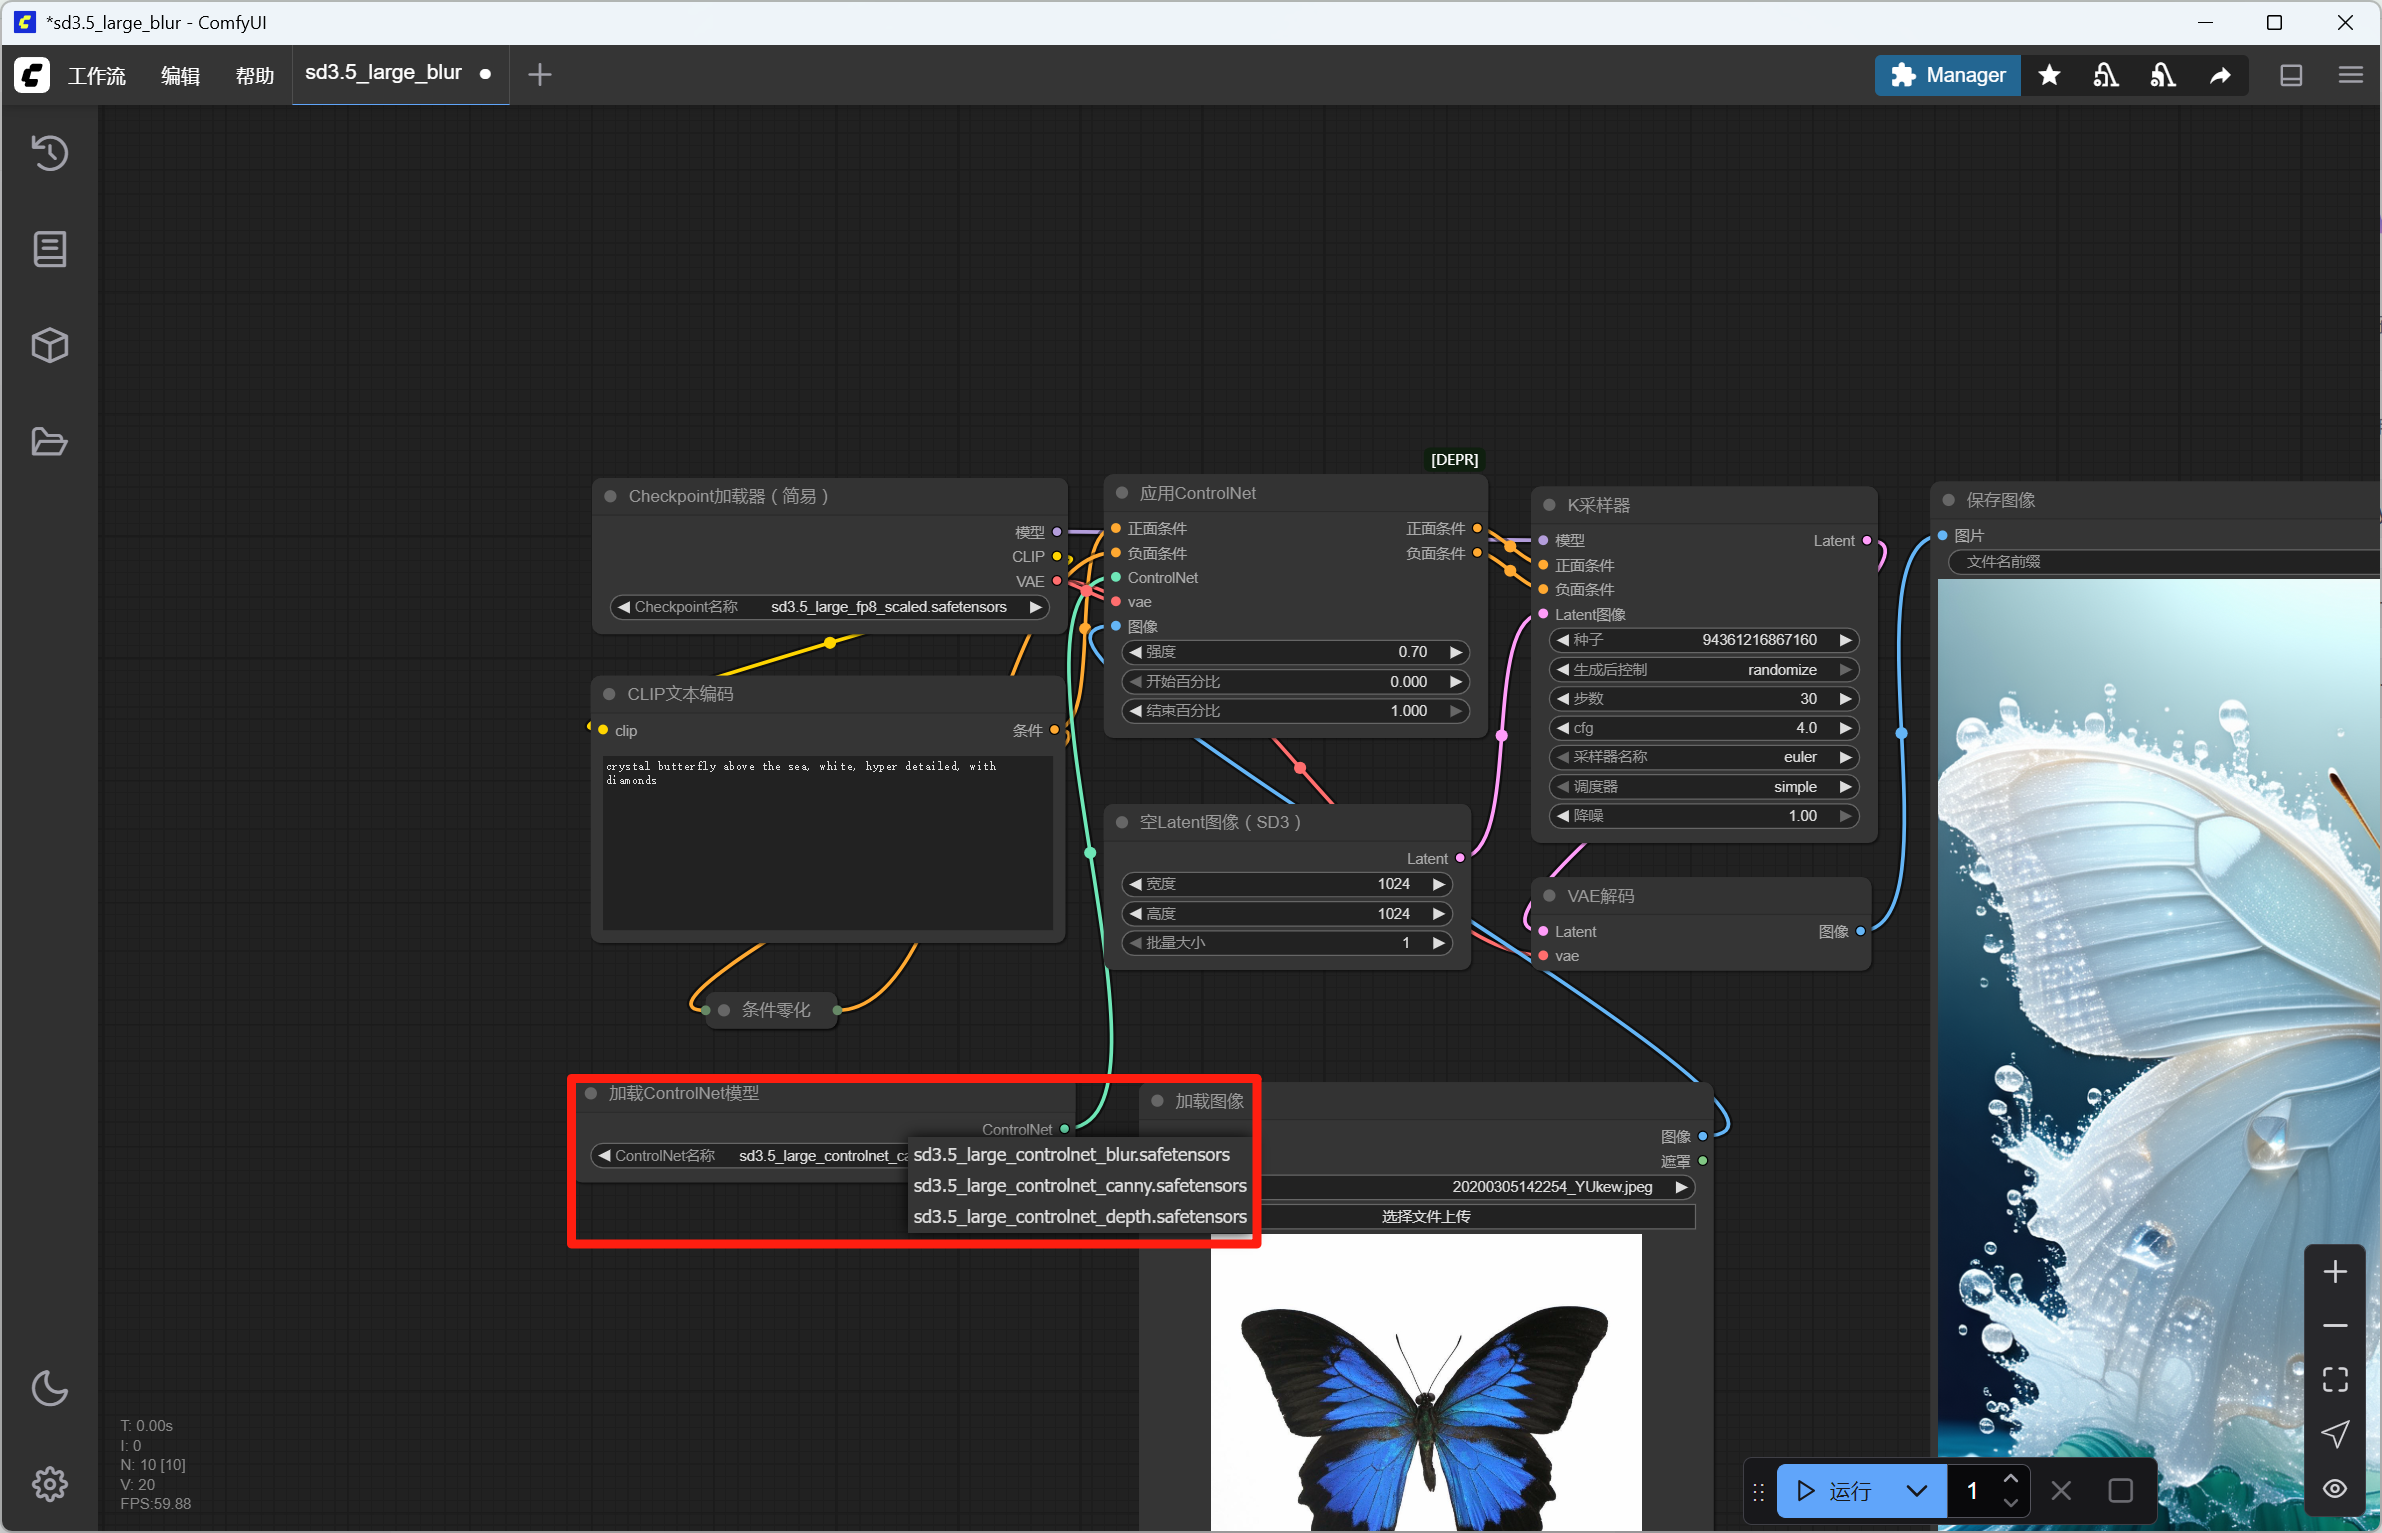Open the 工作流 menu
This screenshot has height=1533, width=2382.
pos(97,75)
